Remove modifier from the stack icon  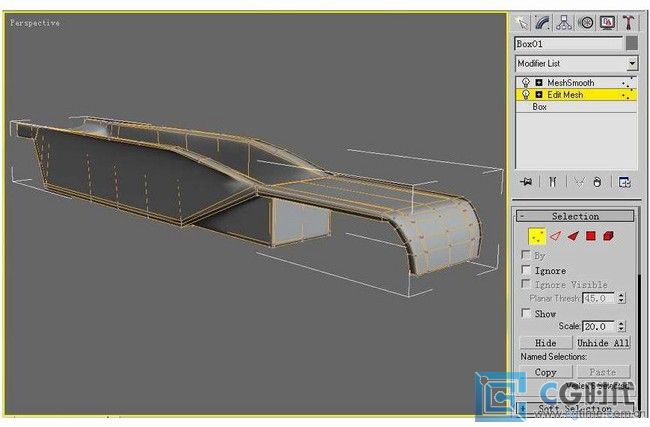pyautogui.click(x=597, y=182)
